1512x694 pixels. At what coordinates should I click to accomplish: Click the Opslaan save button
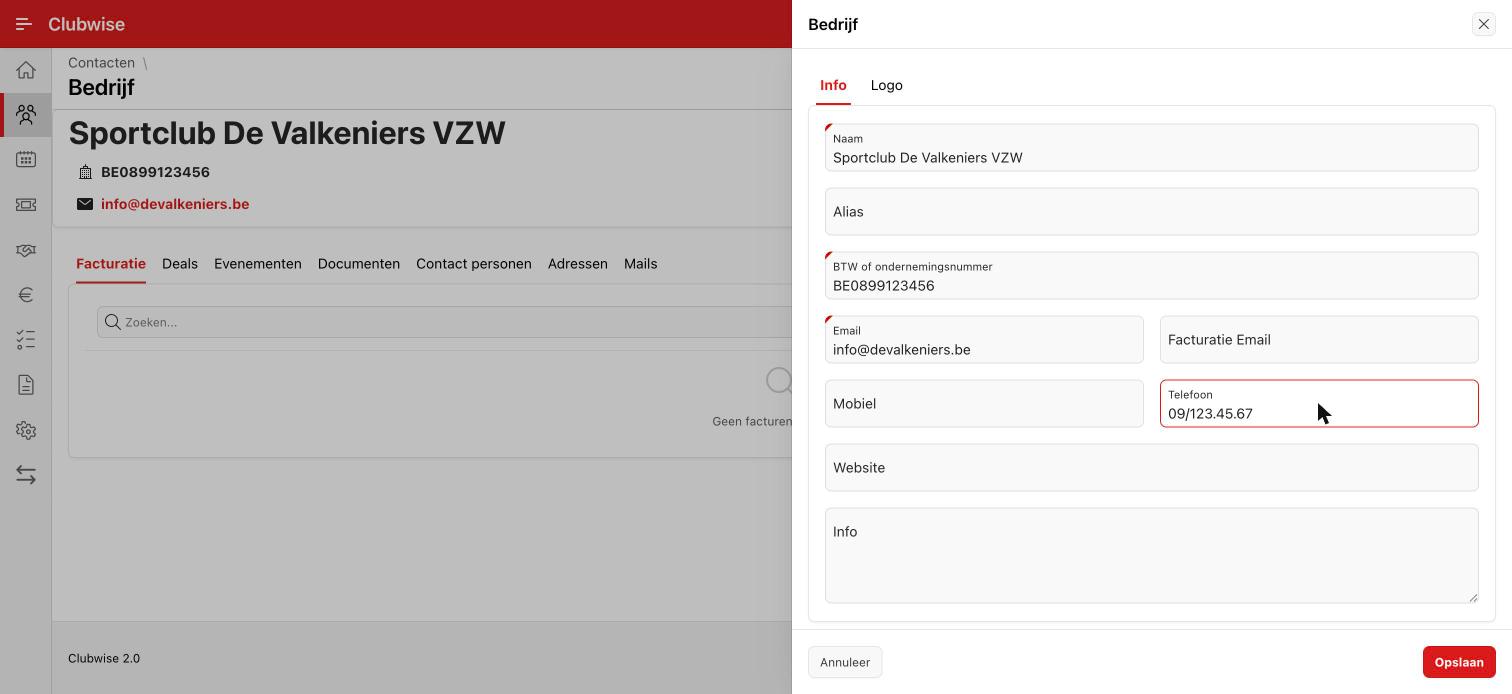pos(1459,662)
